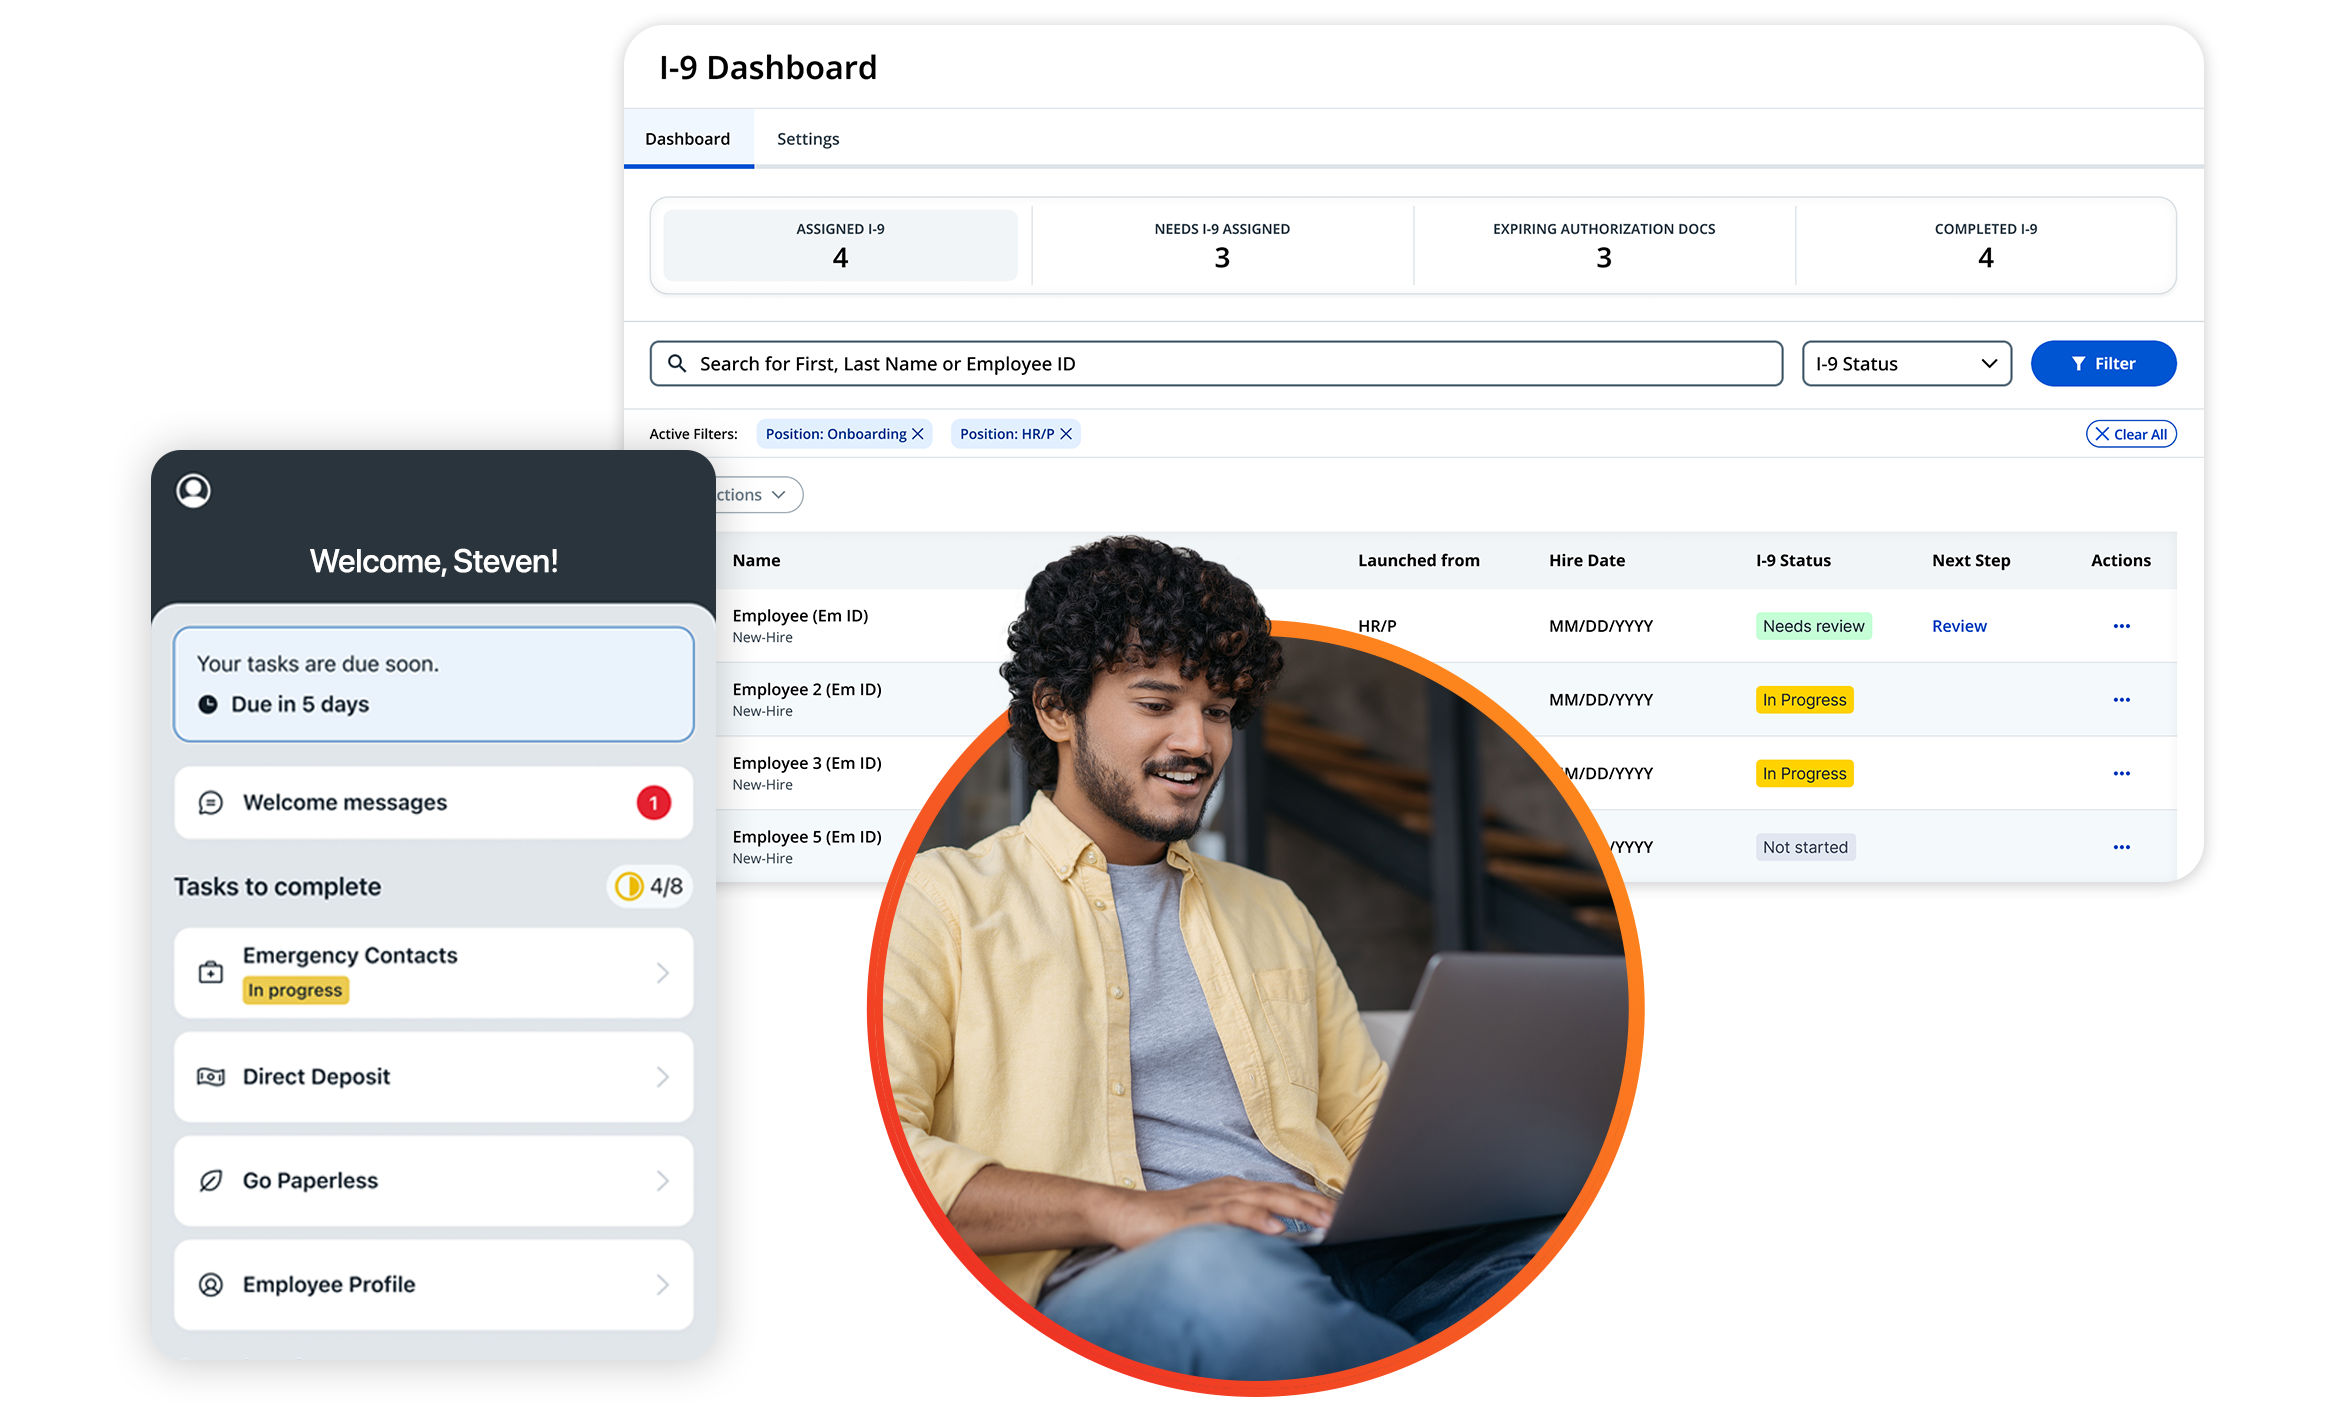
Task: Select the Needs I-9 Assigned summary card
Action: (1222, 245)
